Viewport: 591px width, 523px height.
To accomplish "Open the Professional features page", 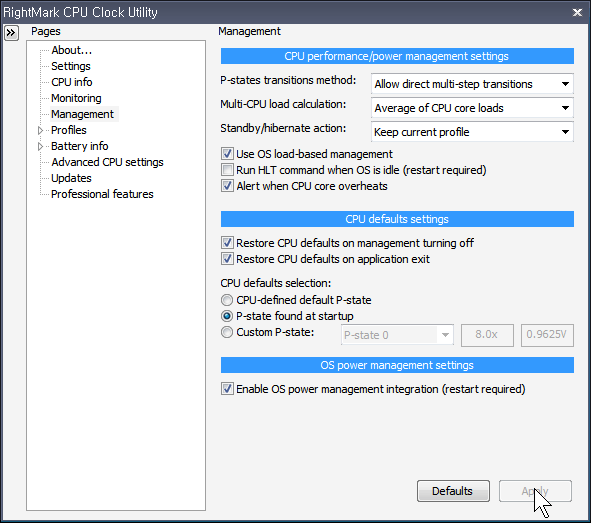I will [x=102, y=194].
